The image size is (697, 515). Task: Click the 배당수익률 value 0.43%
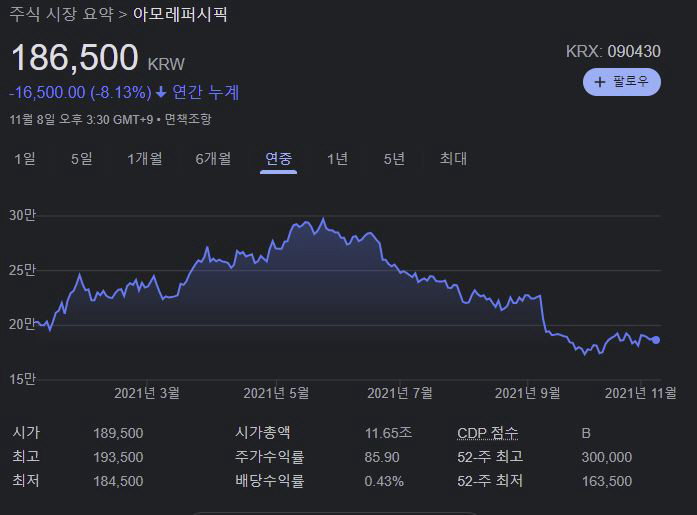coord(384,481)
